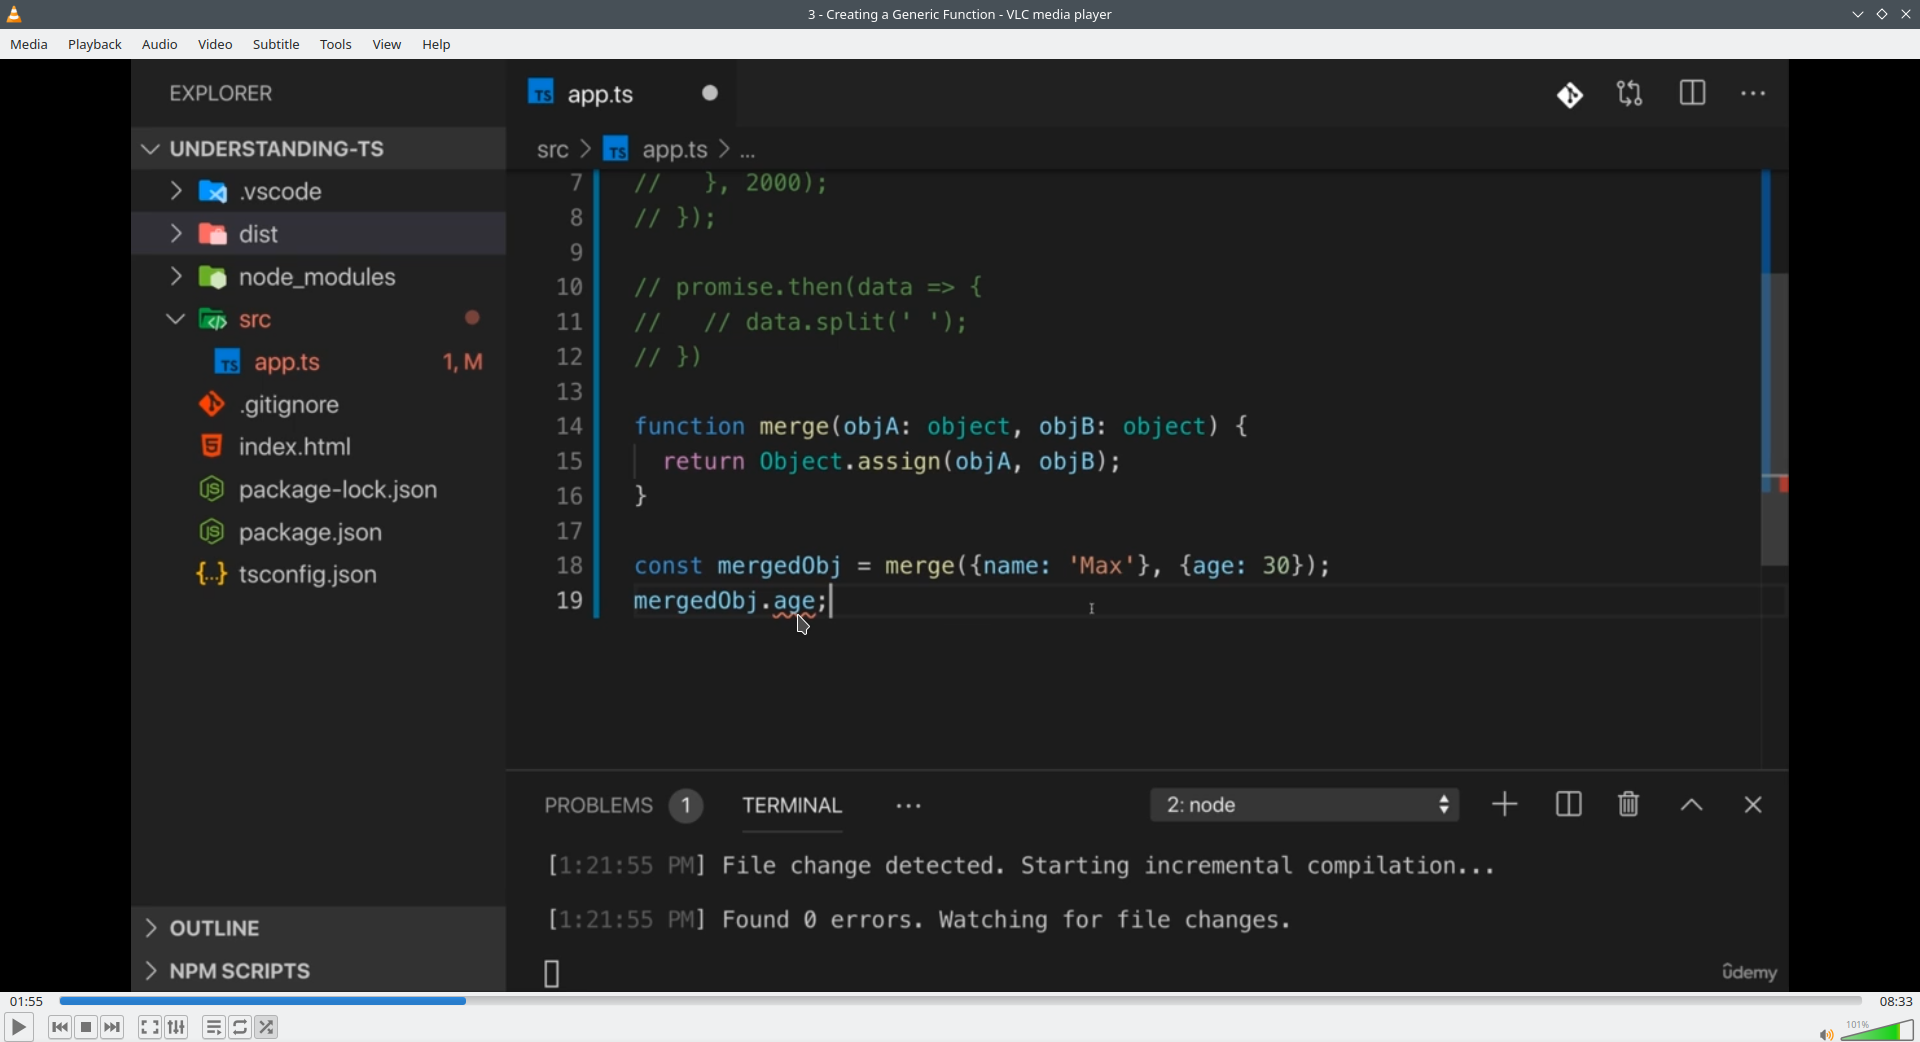
Task: Jump to the previous media item
Action: pos(60,1027)
